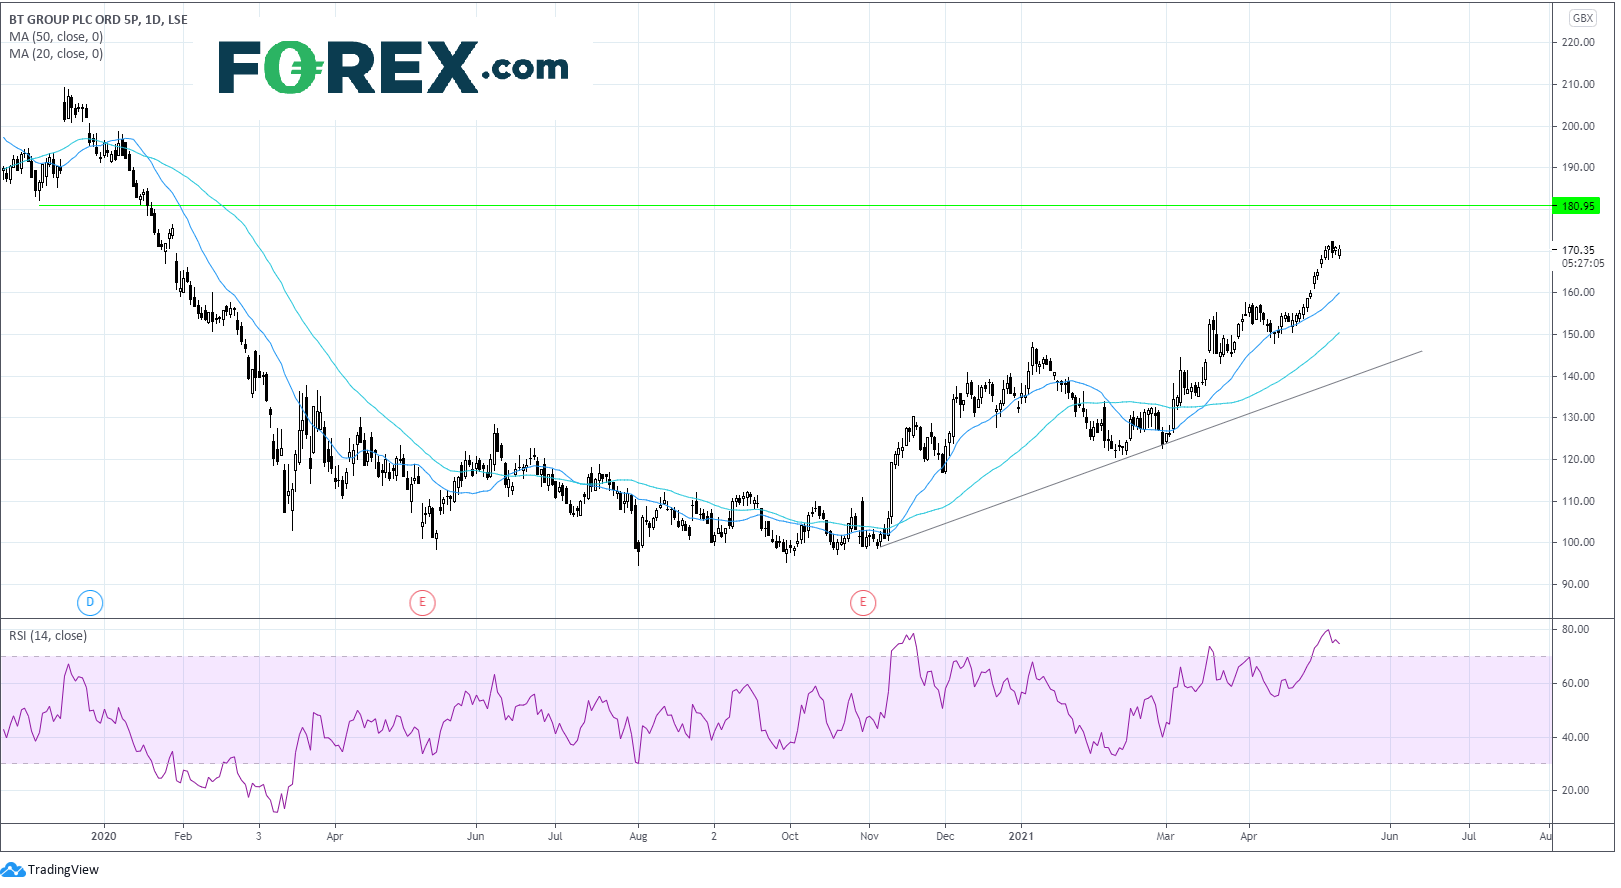The height and width of the screenshot is (888, 1621).
Task: Click the first earnings 'E' marker near May
Action: 422,602
